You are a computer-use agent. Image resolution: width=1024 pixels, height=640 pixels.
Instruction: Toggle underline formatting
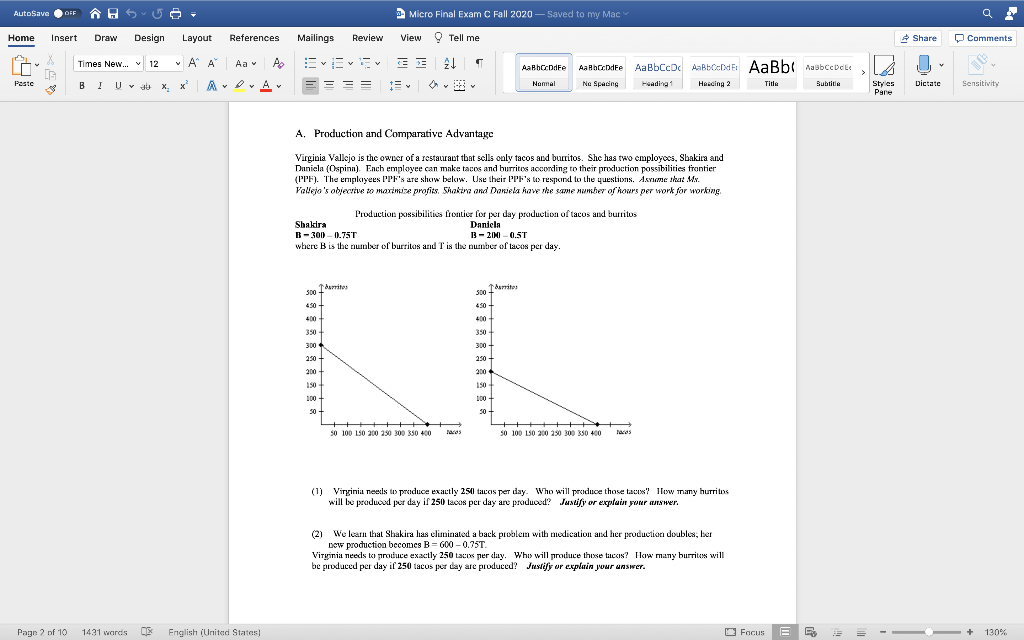tap(118, 86)
